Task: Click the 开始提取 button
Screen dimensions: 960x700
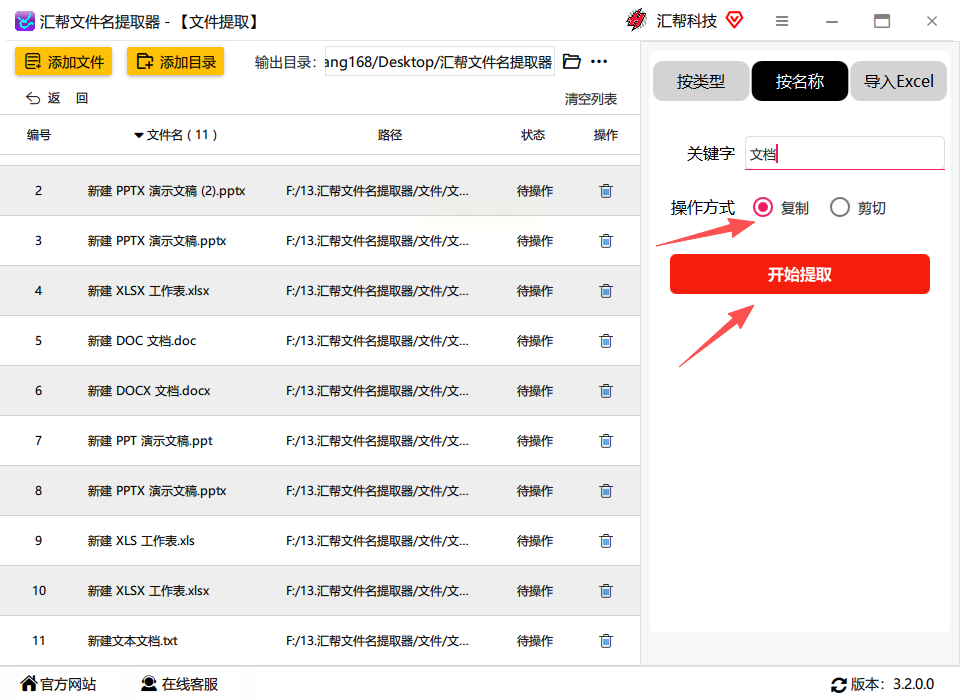Action: pos(800,274)
